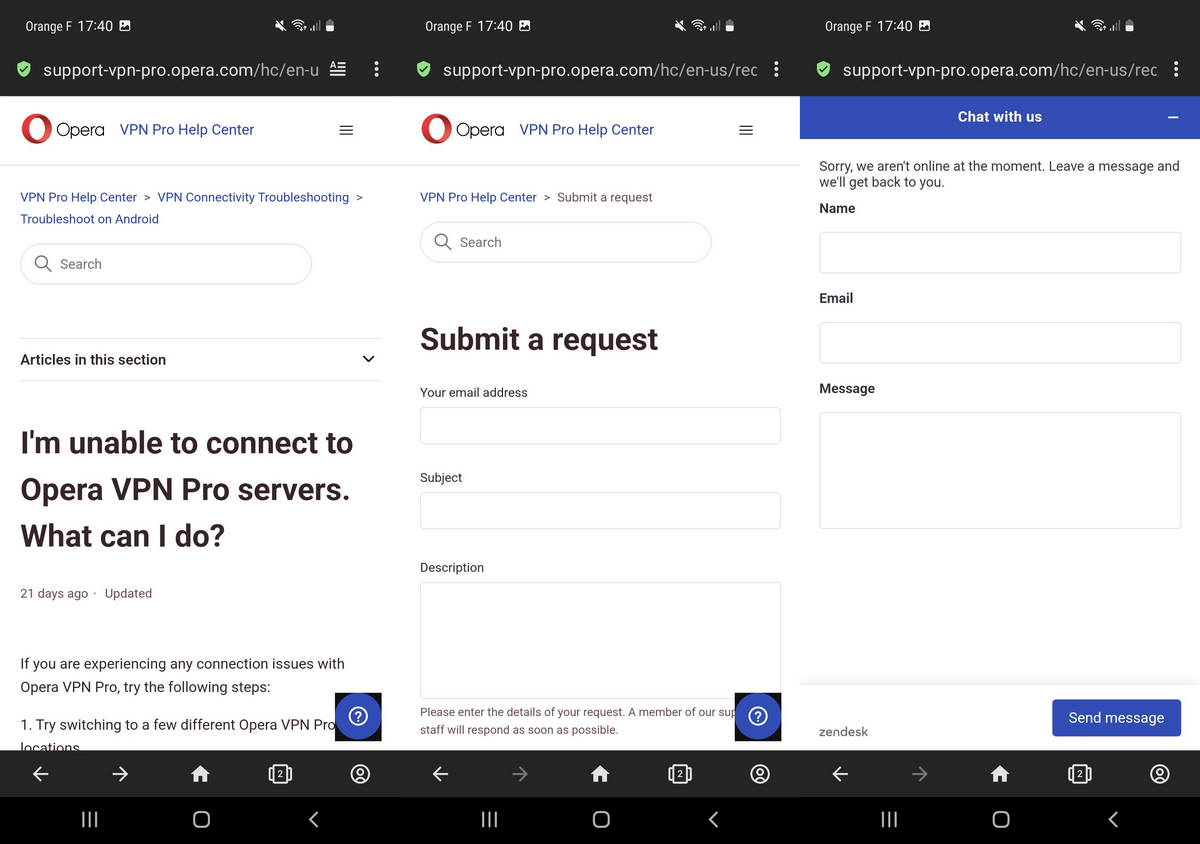This screenshot has width=1200, height=844.
Task: Open the profile icon on the middle screen
Action: tap(760, 774)
